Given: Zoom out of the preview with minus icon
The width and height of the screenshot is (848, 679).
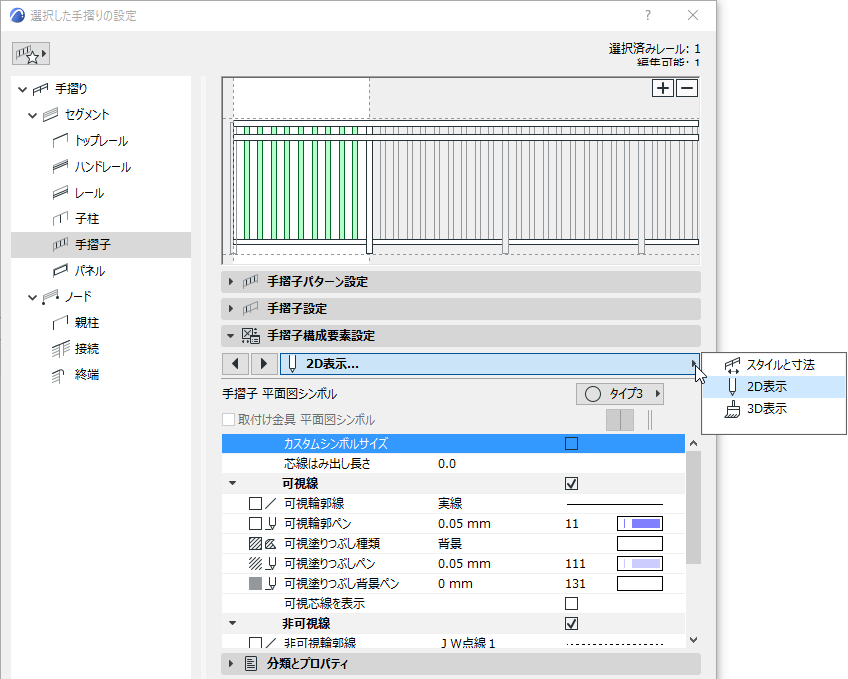Looking at the screenshot, I should (685, 88).
